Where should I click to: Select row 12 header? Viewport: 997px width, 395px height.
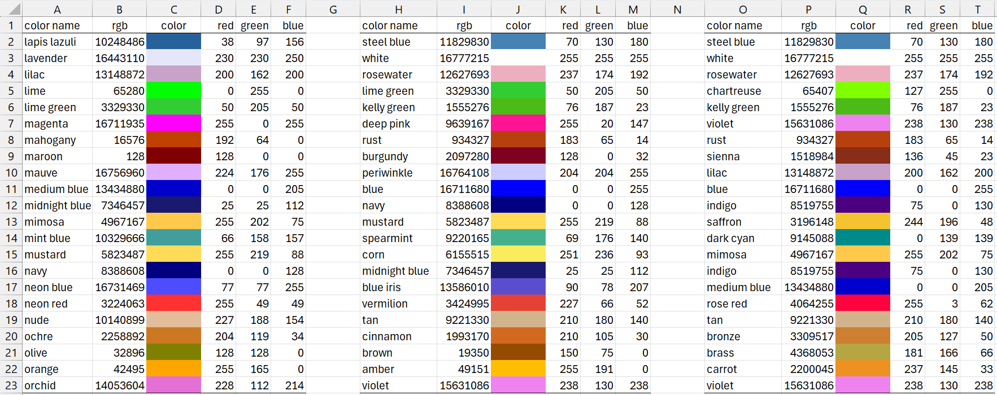coord(11,205)
